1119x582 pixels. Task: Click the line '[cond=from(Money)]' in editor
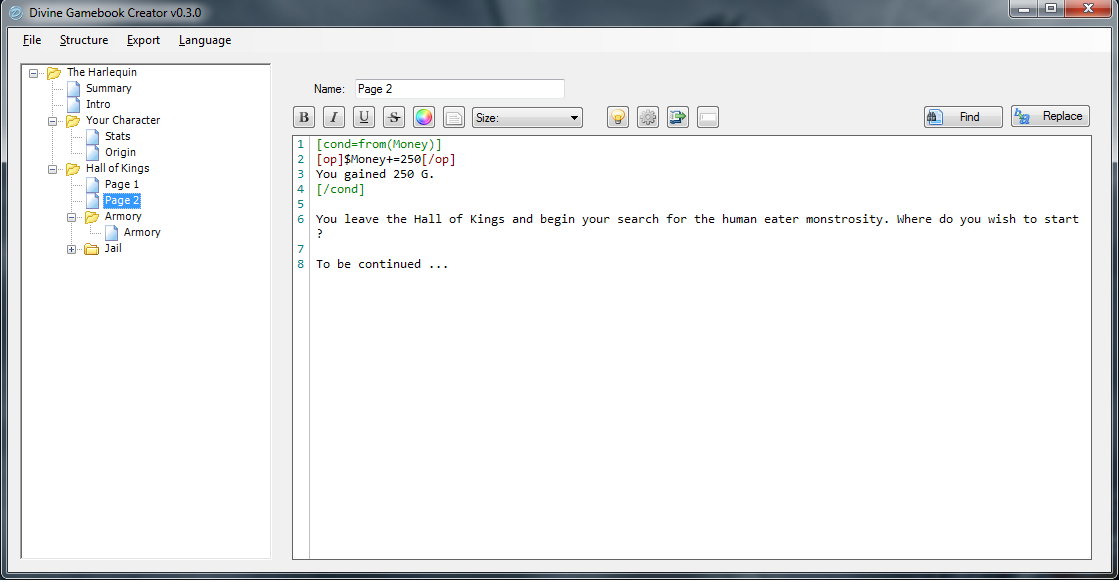tap(379, 144)
